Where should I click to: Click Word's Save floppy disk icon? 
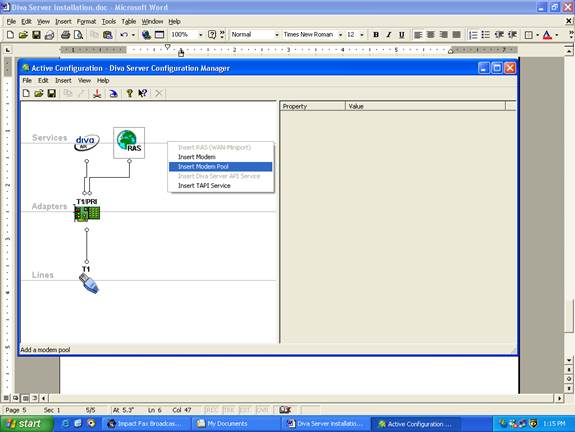click(x=36, y=35)
